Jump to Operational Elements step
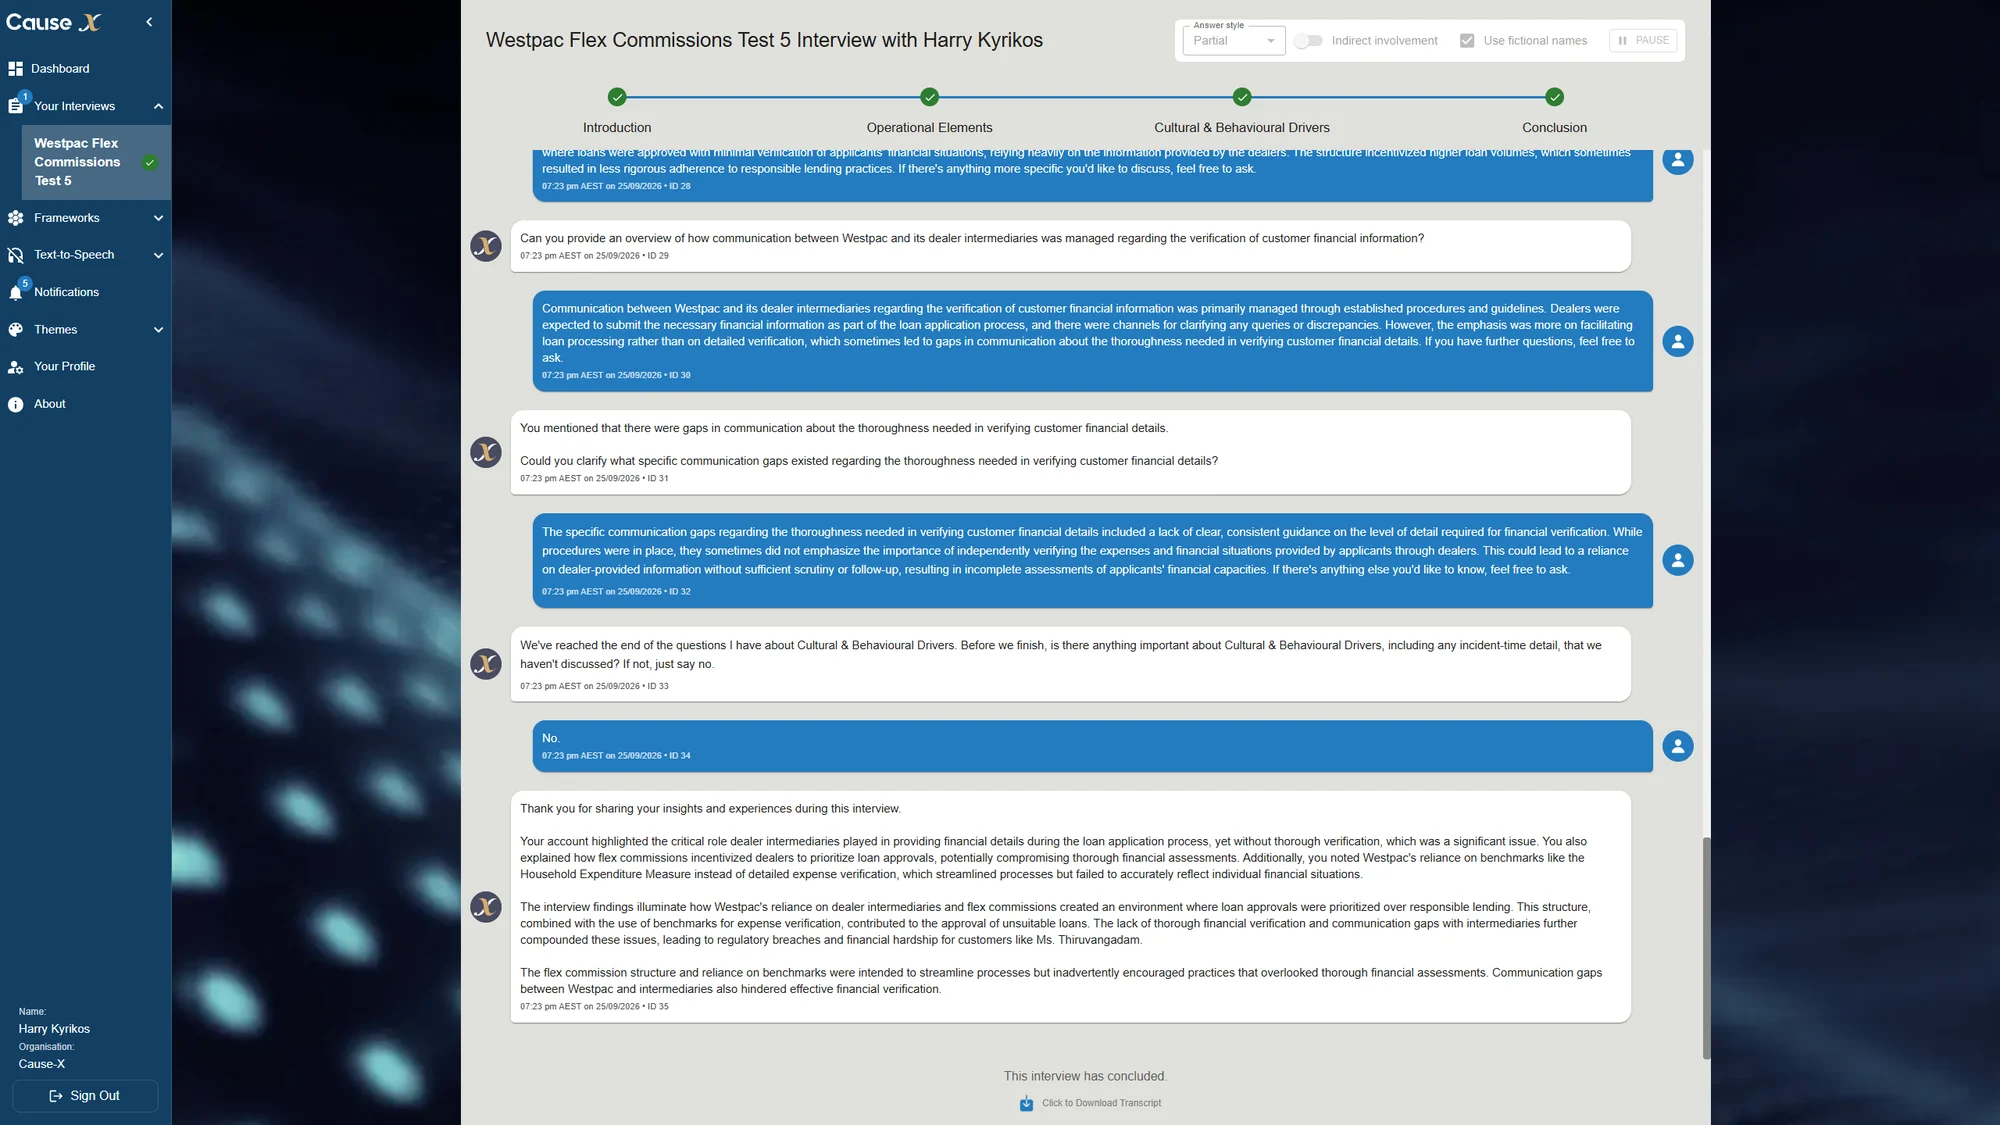 pyautogui.click(x=929, y=97)
